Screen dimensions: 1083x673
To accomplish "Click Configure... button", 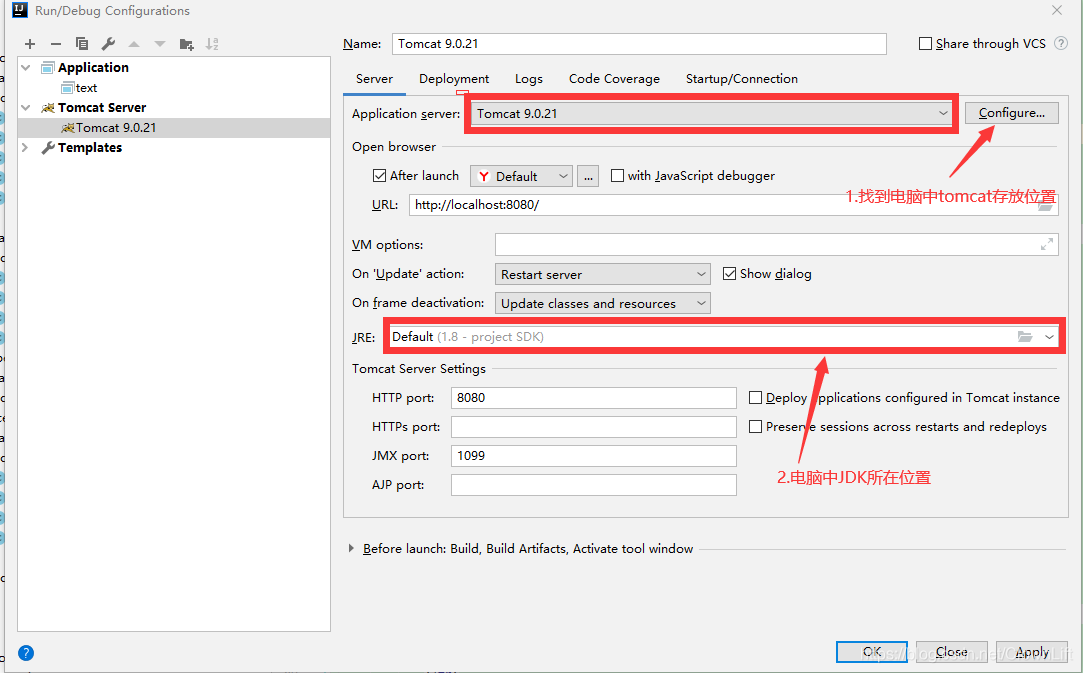I will 1011,113.
